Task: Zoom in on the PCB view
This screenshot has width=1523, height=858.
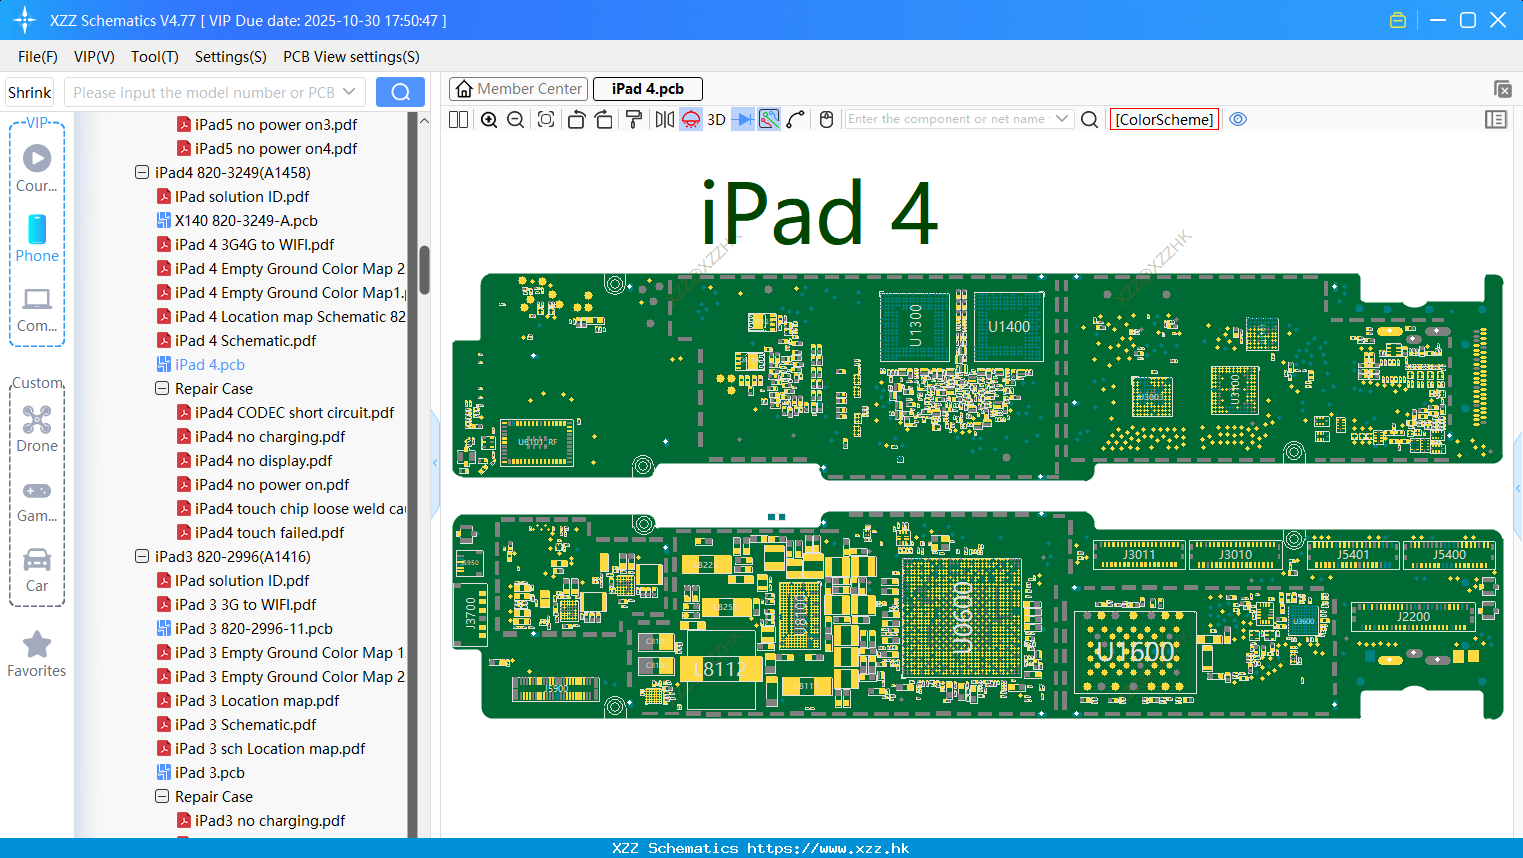Action: click(x=489, y=119)
